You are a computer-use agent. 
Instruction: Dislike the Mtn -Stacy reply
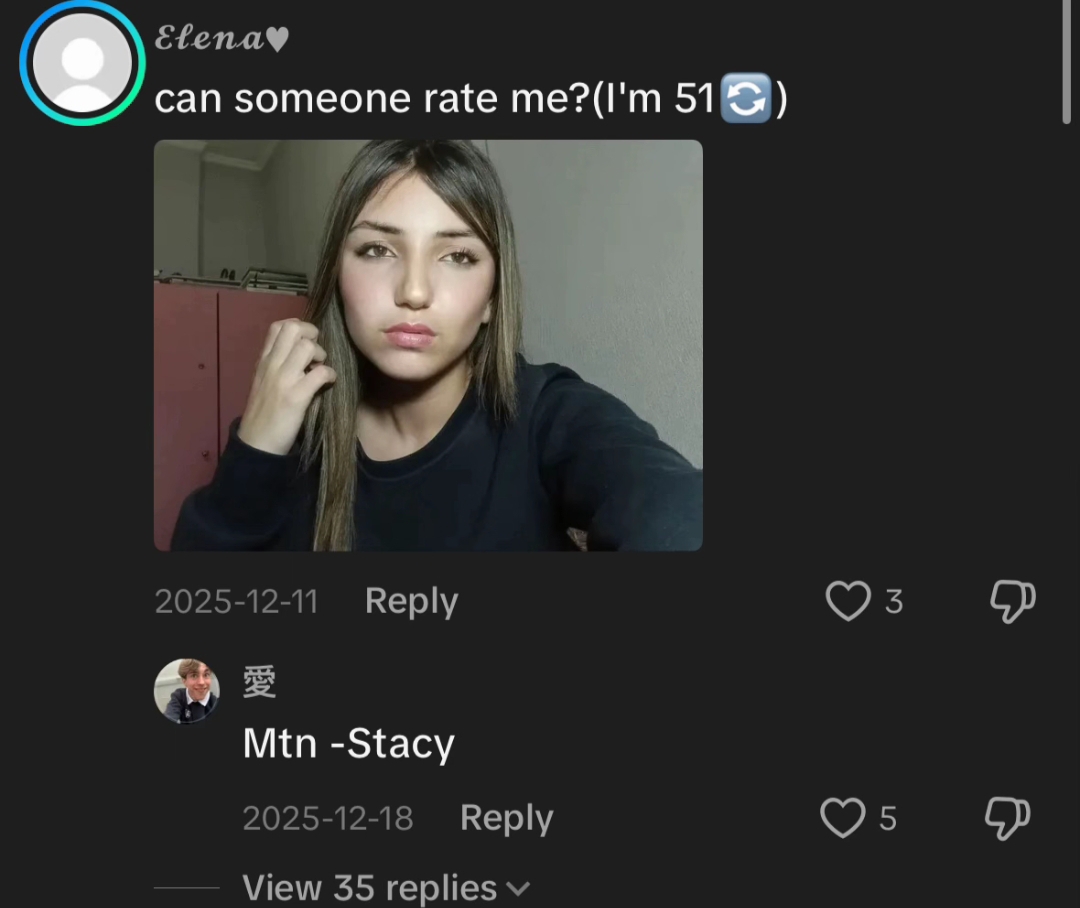tap(1007, 818)
